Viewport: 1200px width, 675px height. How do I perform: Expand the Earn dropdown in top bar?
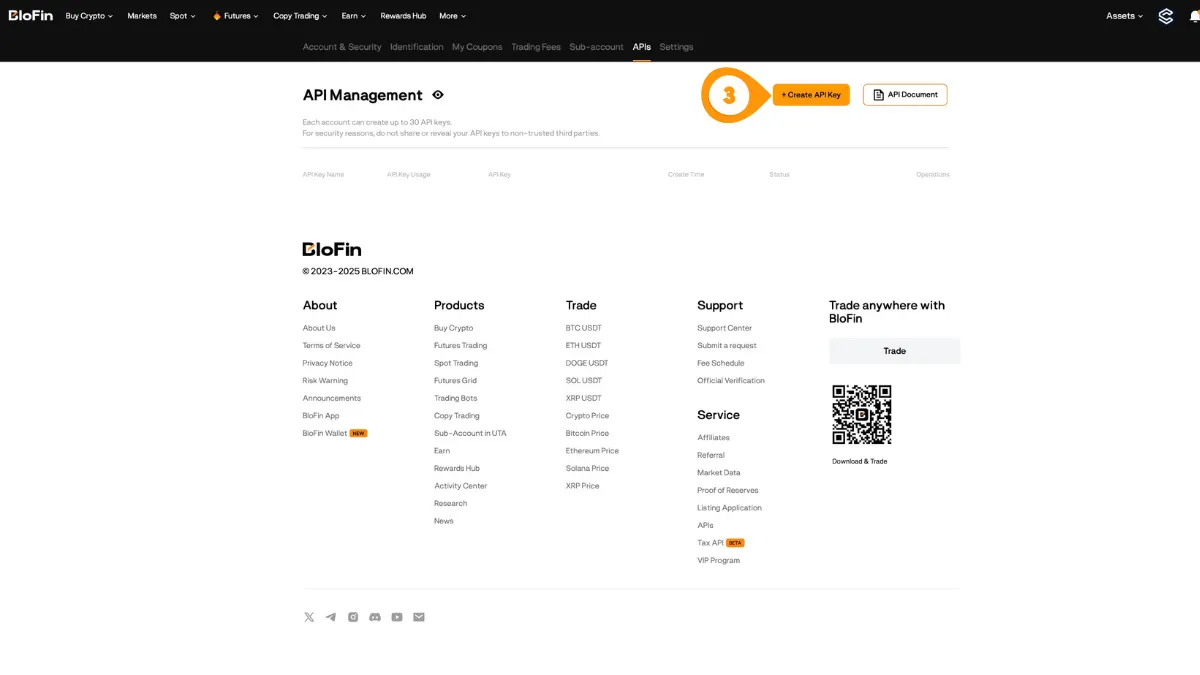tap(354, 16)
